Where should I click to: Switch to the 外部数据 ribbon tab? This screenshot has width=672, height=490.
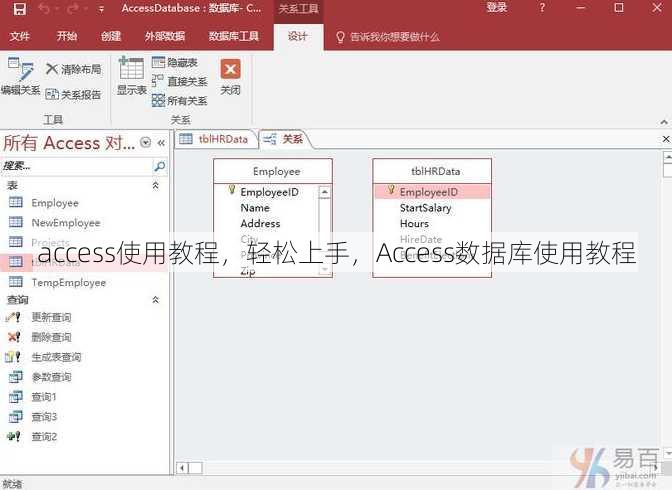coord(165,36)
